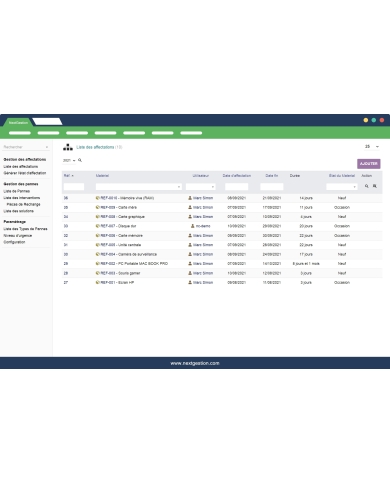Click the material icon for PC Portable MAC BOOK PRO
The width and height of the screenshot is (390, 484).
pyautogui.click(x=98, y=264)
